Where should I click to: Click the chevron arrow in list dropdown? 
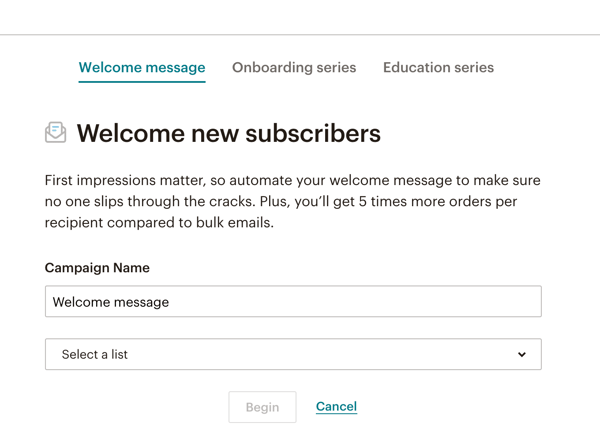[x=522, y=354]
